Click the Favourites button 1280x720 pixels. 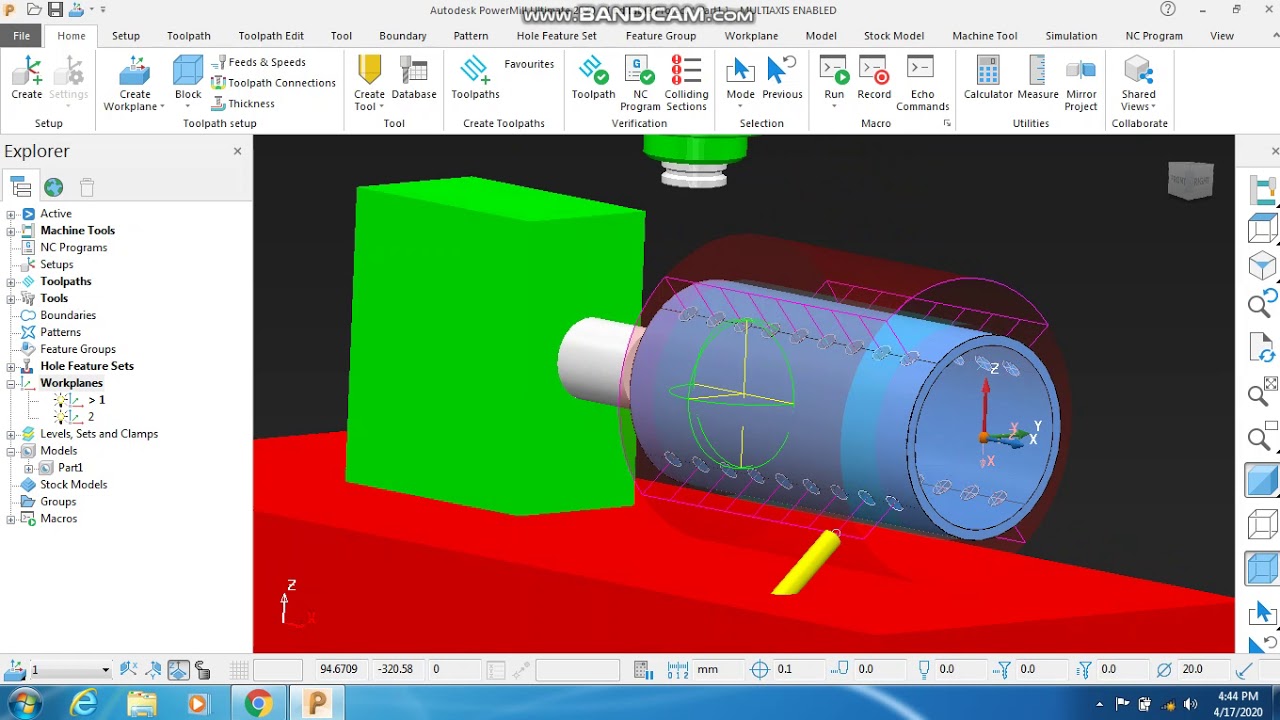tap(529, 64)
